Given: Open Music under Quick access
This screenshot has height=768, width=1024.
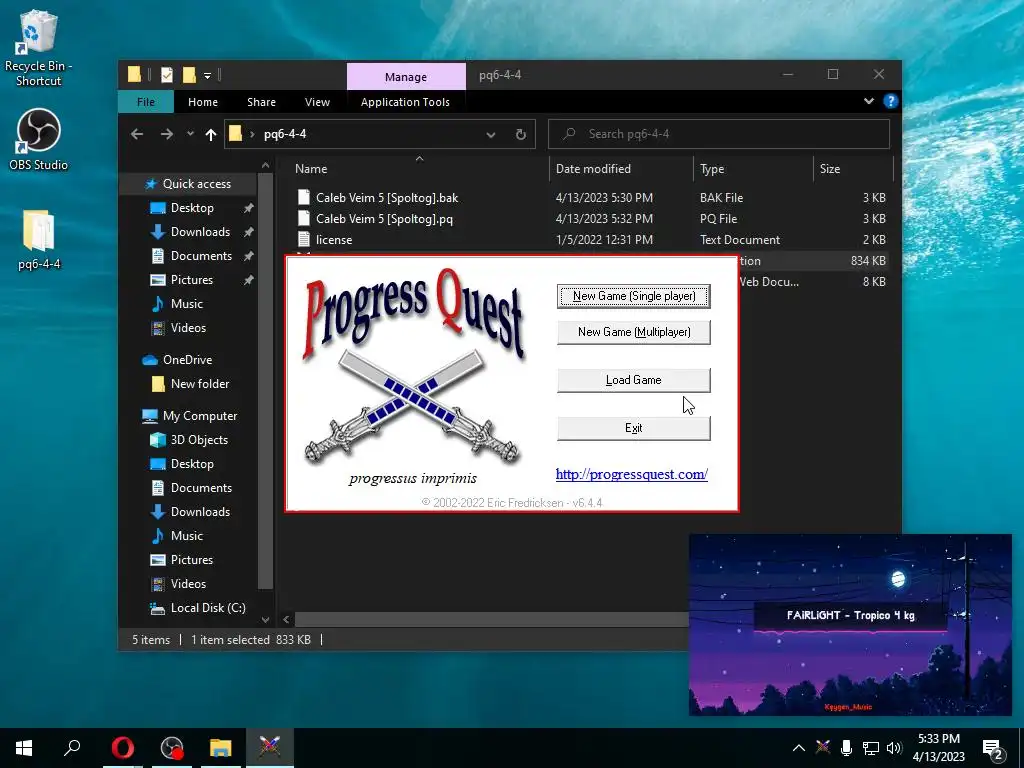Looking at the screenshot, I should click(187, 304).
